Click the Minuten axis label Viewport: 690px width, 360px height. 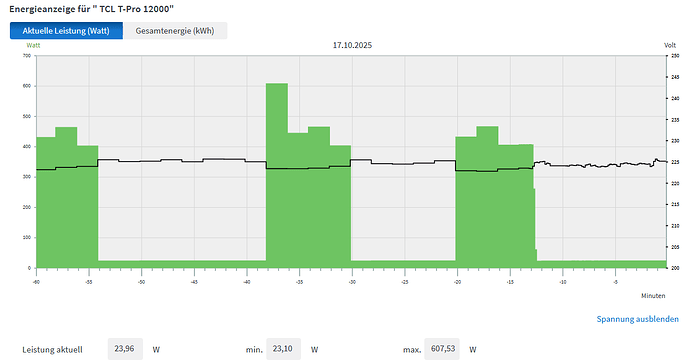[x=653, y=296]
